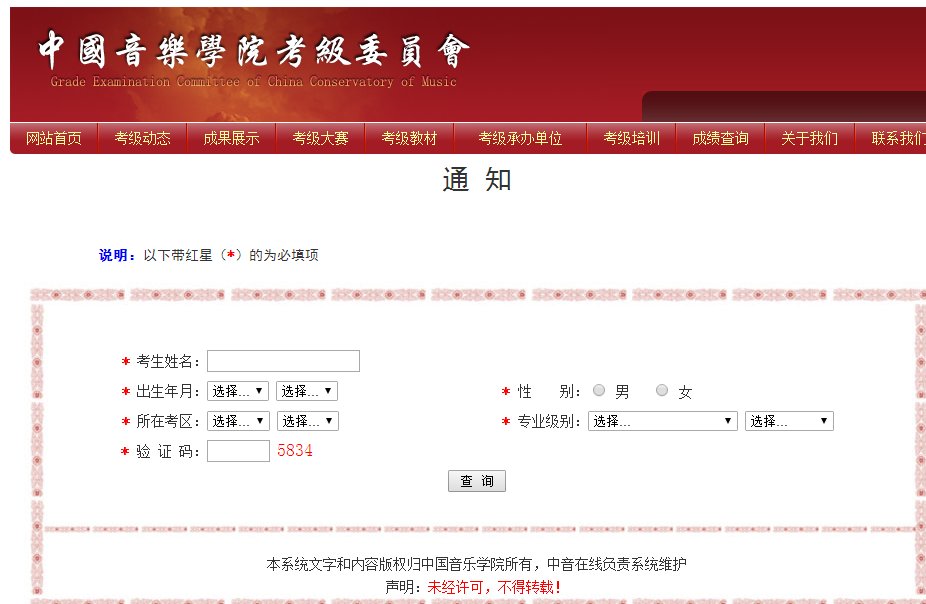Image resolution: width=926 pixels, height=604 pixels.
Task: Click the 查询 query button
Action: (x=477, y=480)
